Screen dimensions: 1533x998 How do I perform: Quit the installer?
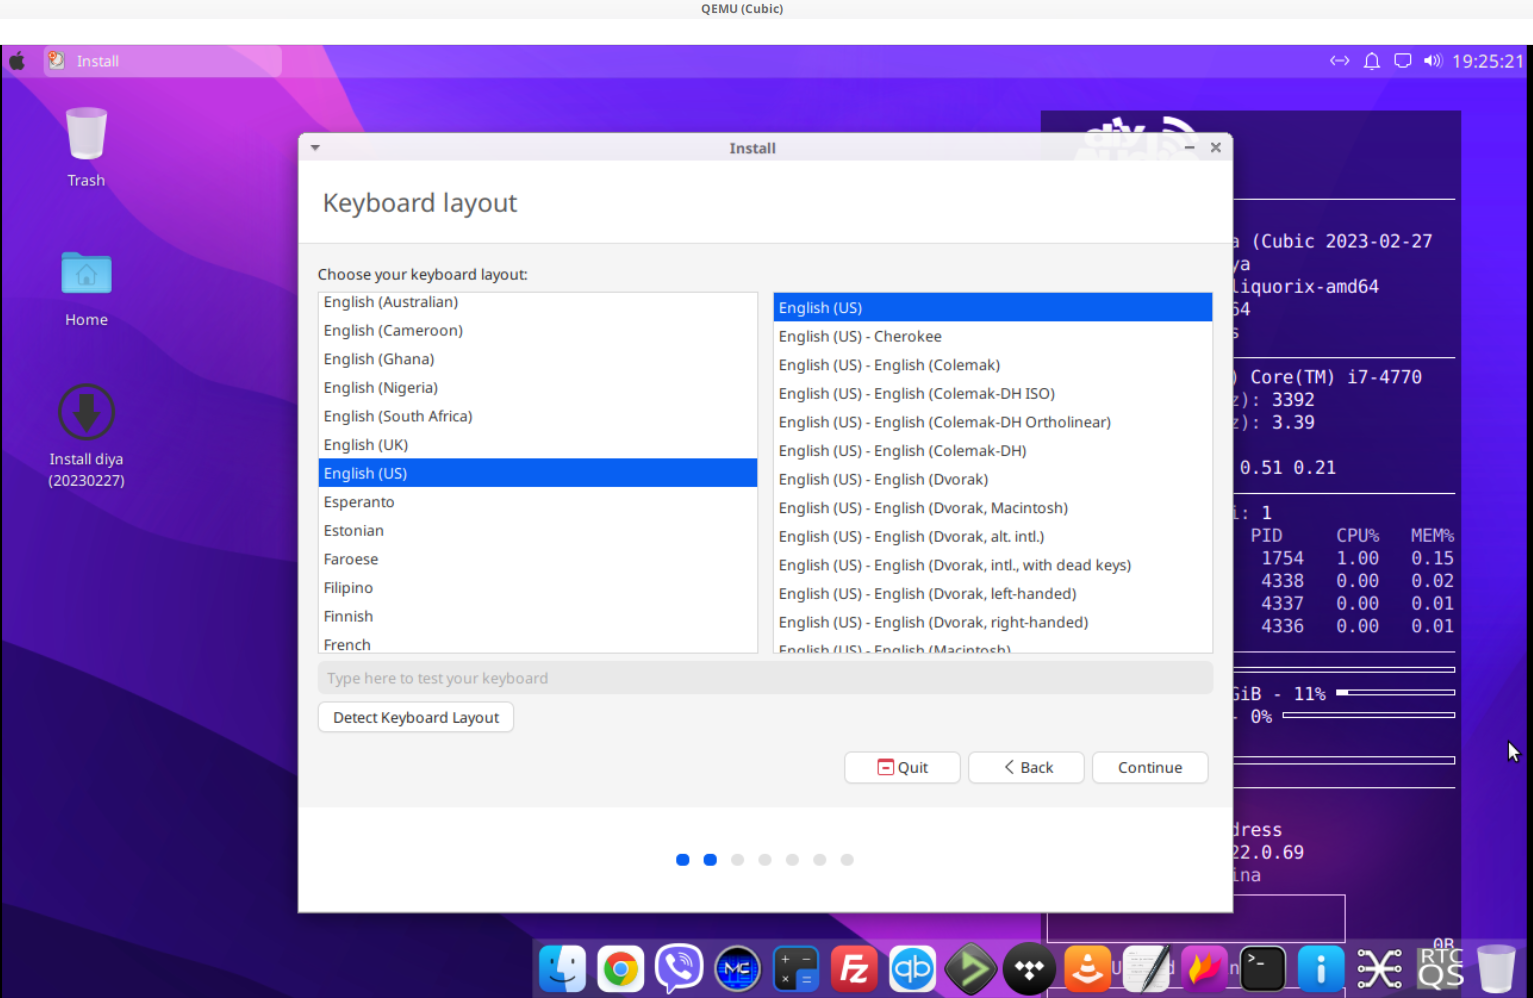pos(902,767)
